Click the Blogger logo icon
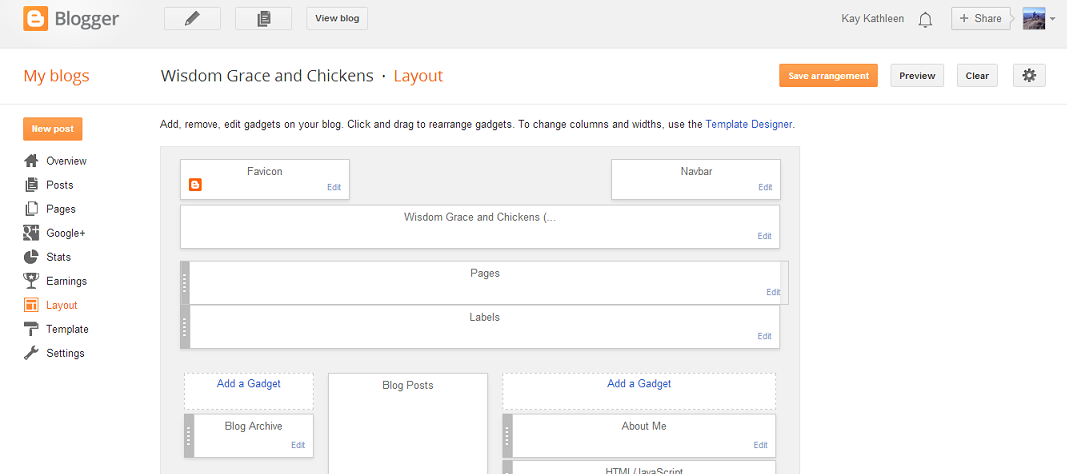1067x474 pixels. pos(36,19)
